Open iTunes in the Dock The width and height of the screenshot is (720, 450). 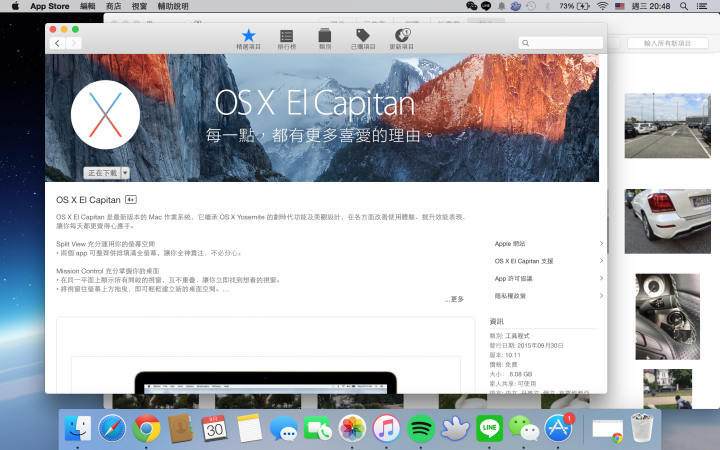tap(386, 428)
